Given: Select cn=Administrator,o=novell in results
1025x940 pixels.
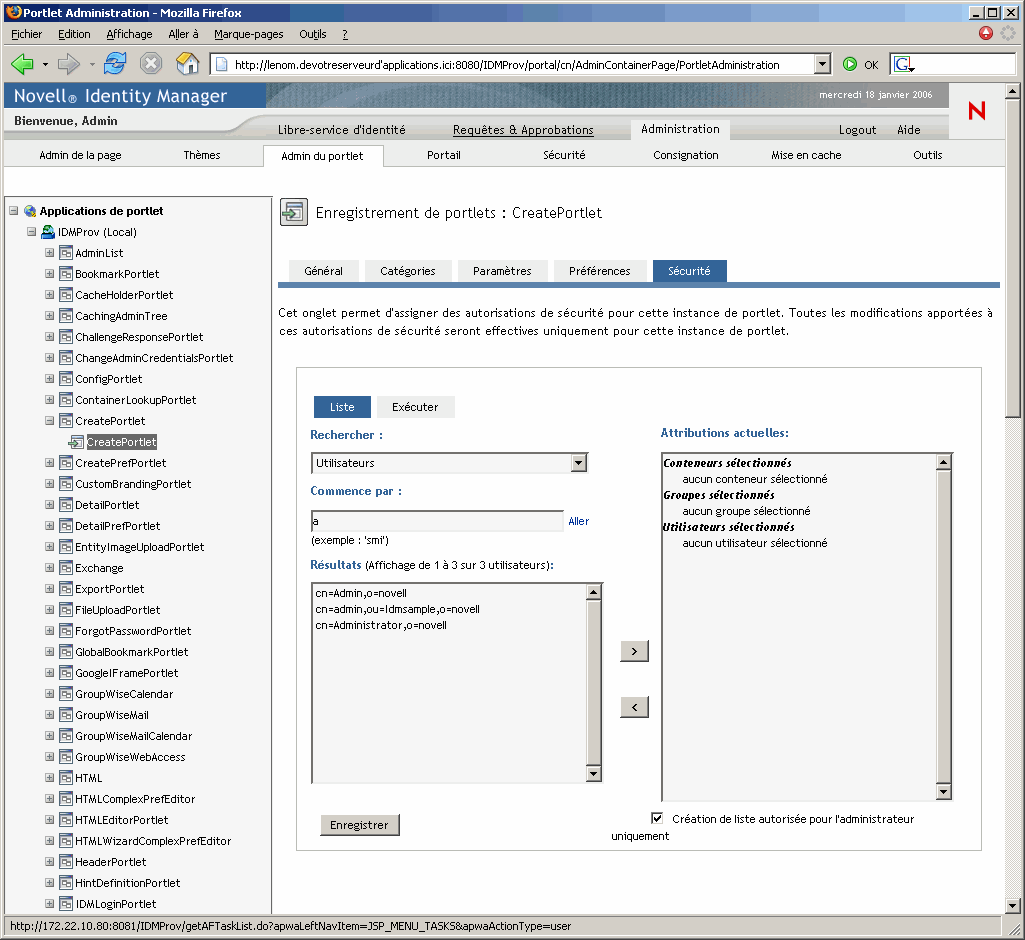Looking at the screenshot, I should click(381, 625).
